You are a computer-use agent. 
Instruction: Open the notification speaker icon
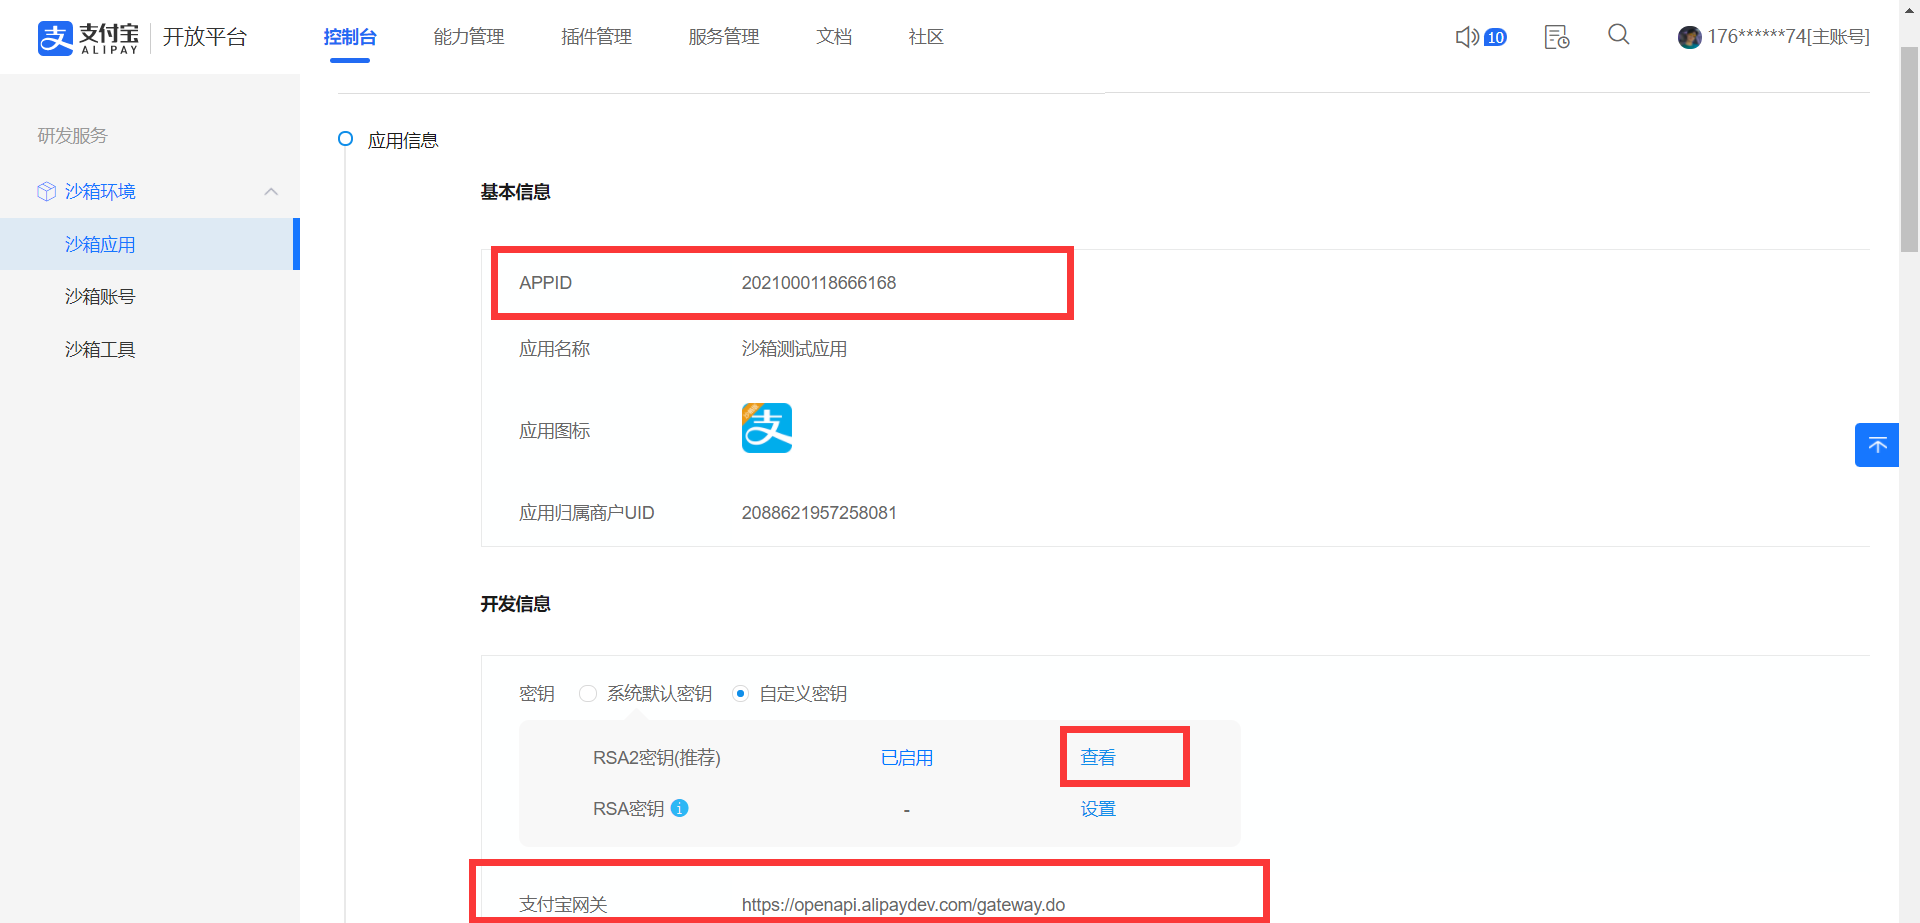coord(1466,37)
